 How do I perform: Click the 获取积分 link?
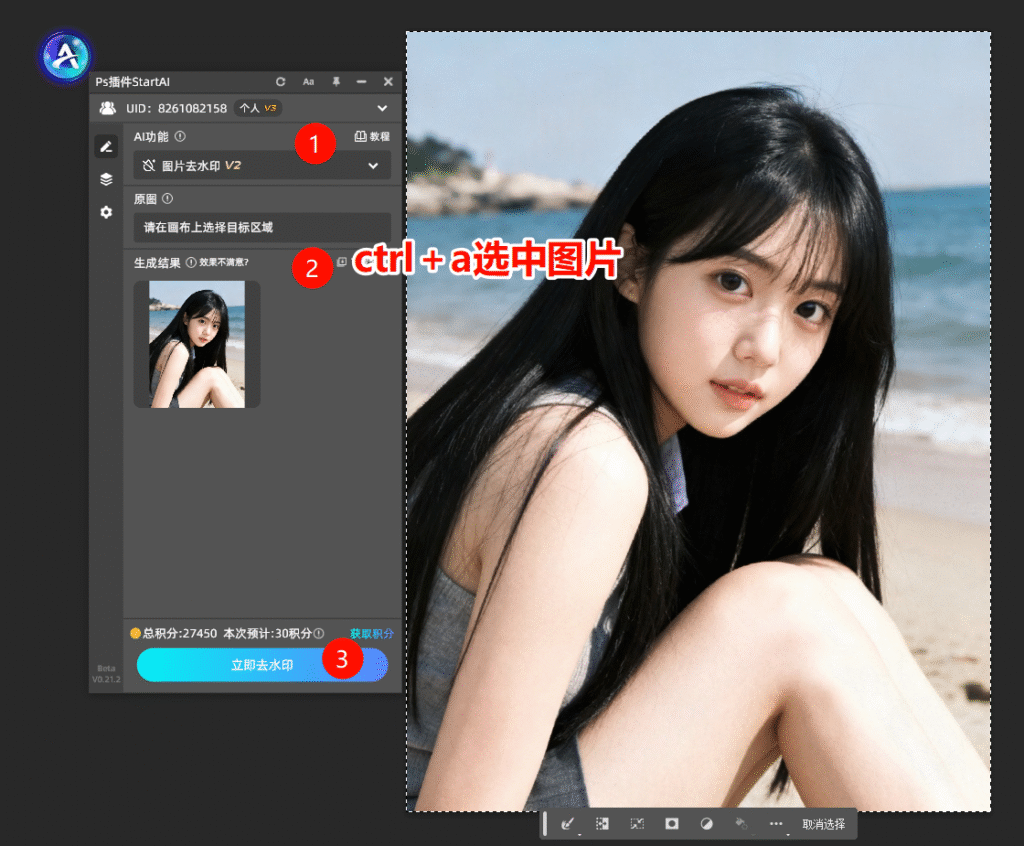[371, 633]
